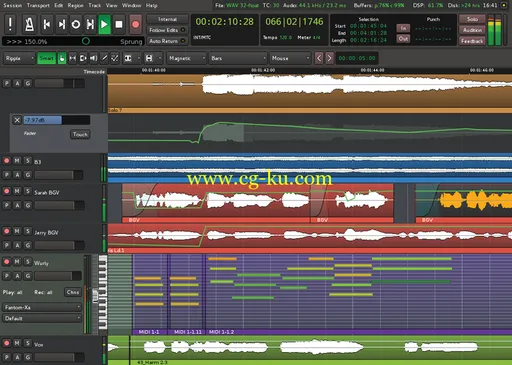
Task: Close the Fader automation lane with X
Action: click(x=17, y=120)
